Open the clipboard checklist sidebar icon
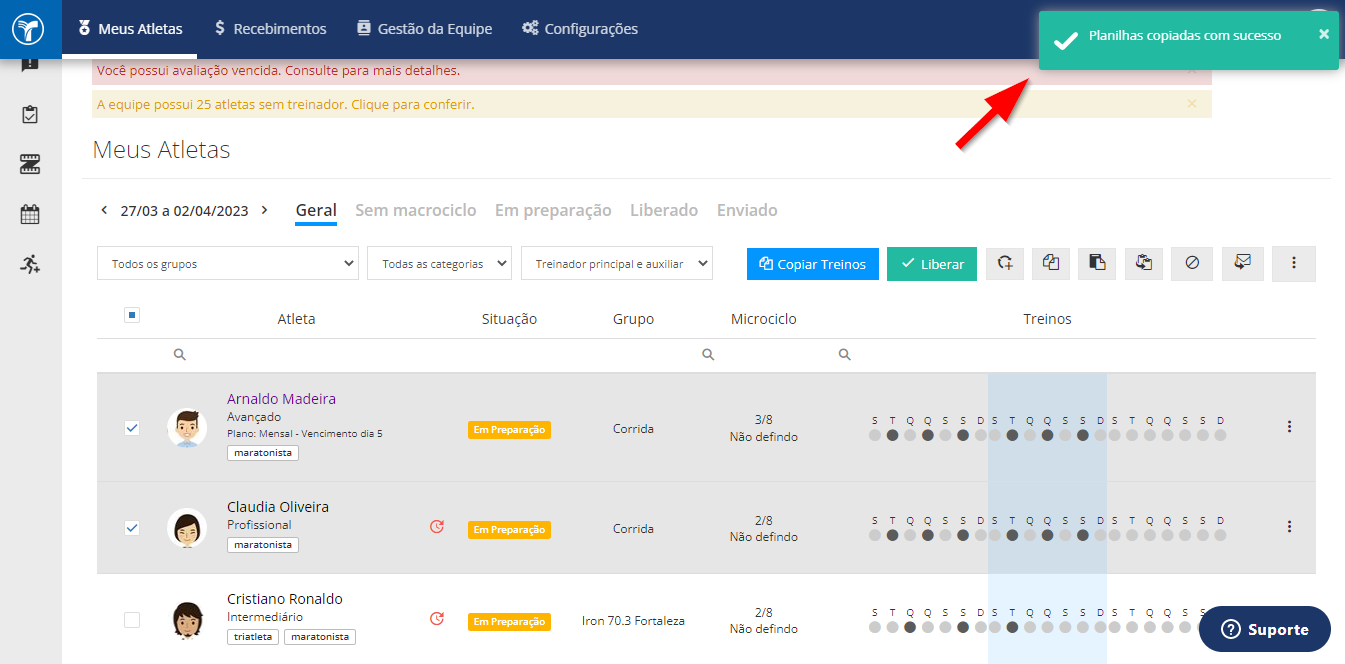The width and height of the screenshot is (1345, 664). 30,114
